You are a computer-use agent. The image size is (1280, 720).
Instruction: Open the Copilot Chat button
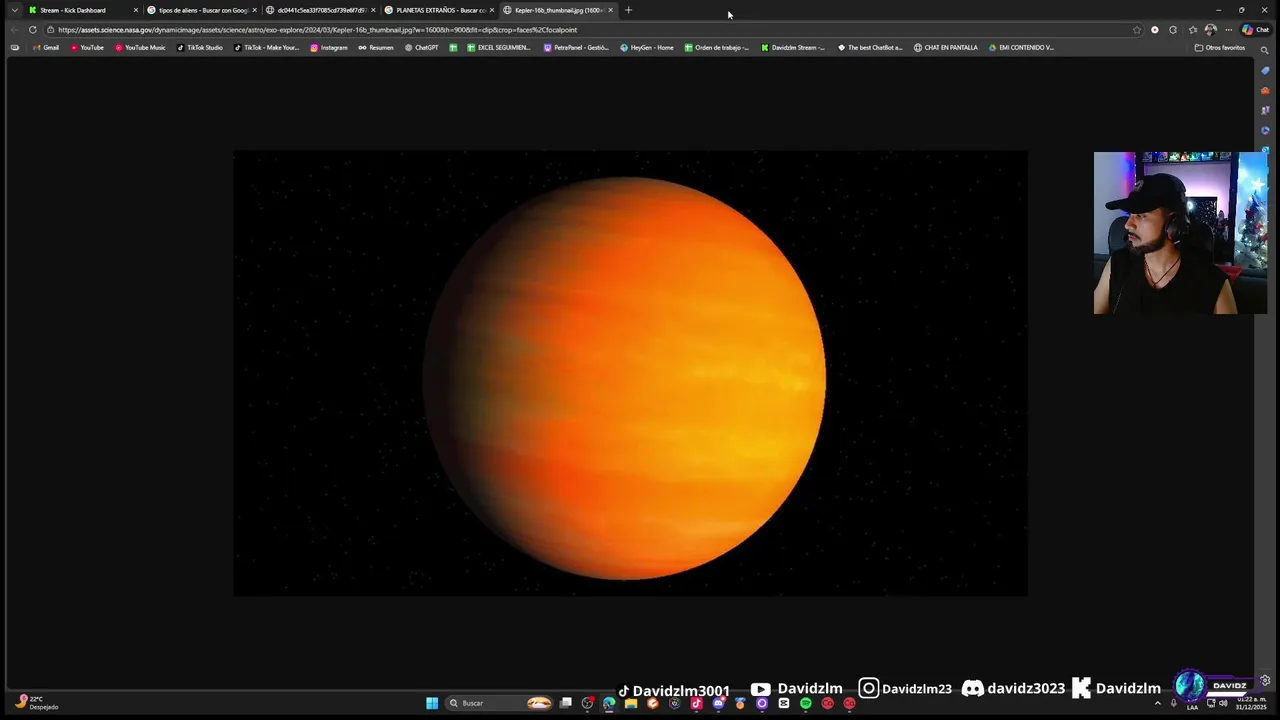(1255, 30)
